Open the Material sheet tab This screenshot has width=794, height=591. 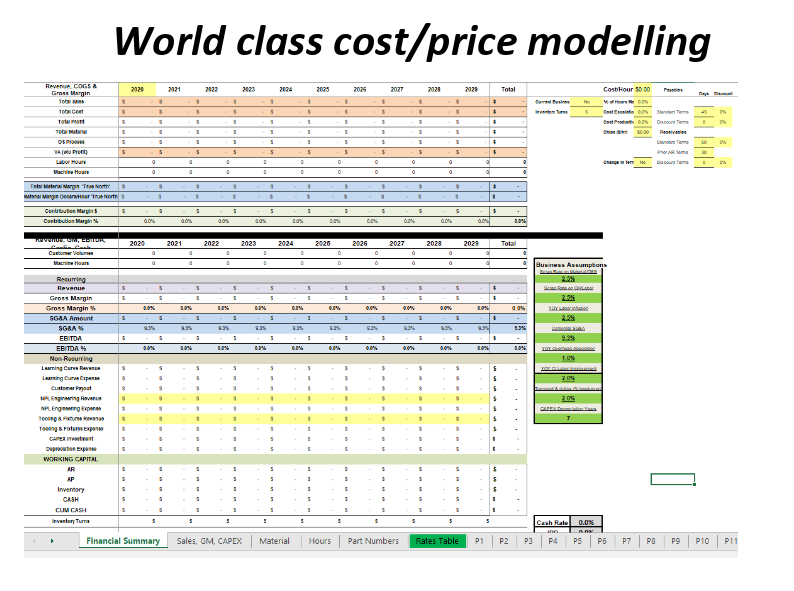[x=274, y=541]
